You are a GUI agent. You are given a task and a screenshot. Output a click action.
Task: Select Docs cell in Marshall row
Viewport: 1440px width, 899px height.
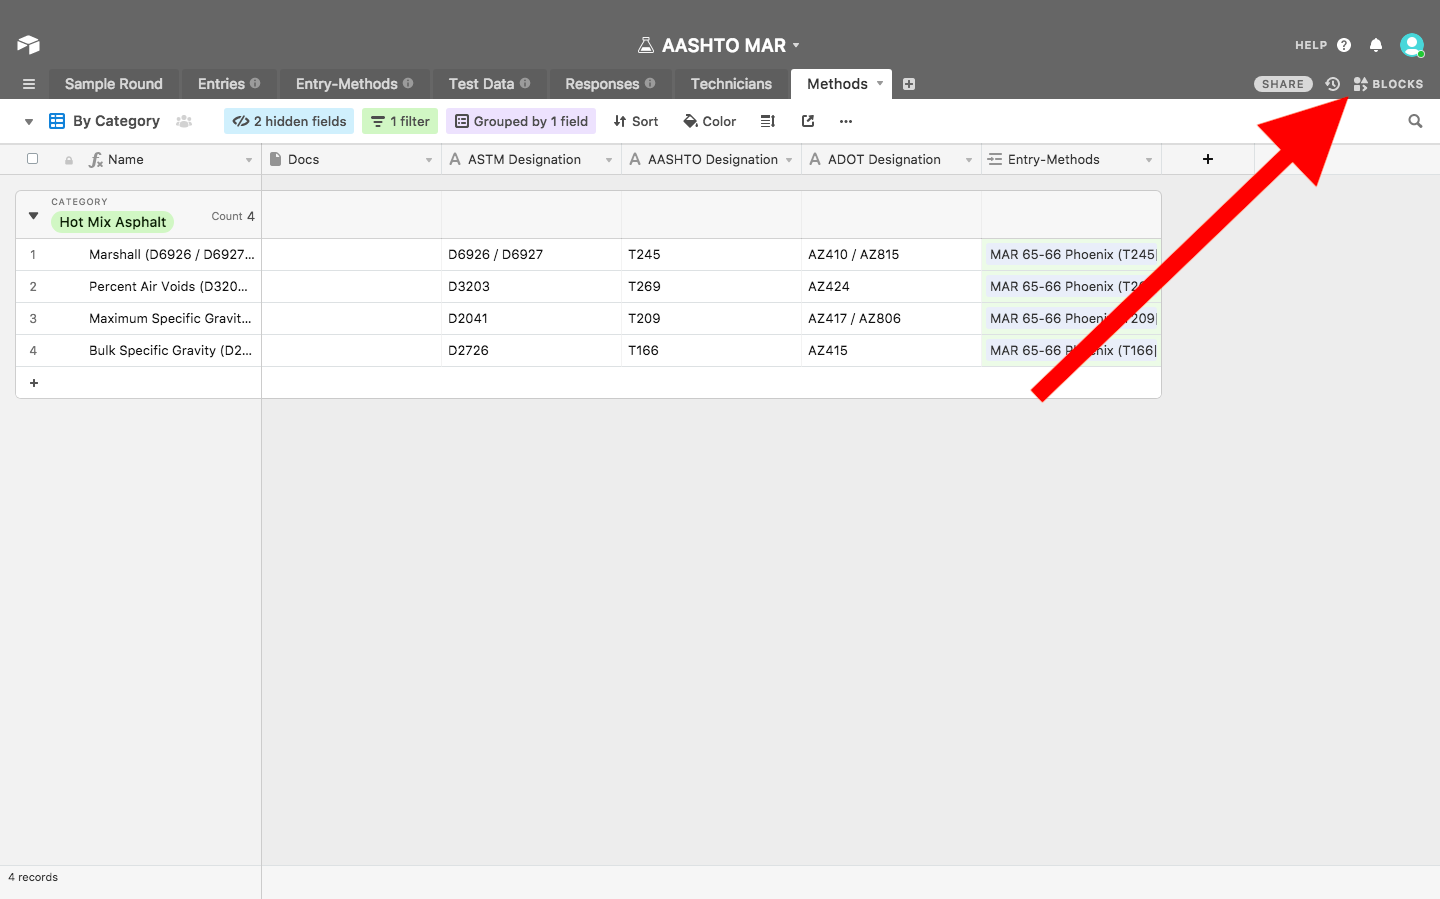(x=351, y=254)
